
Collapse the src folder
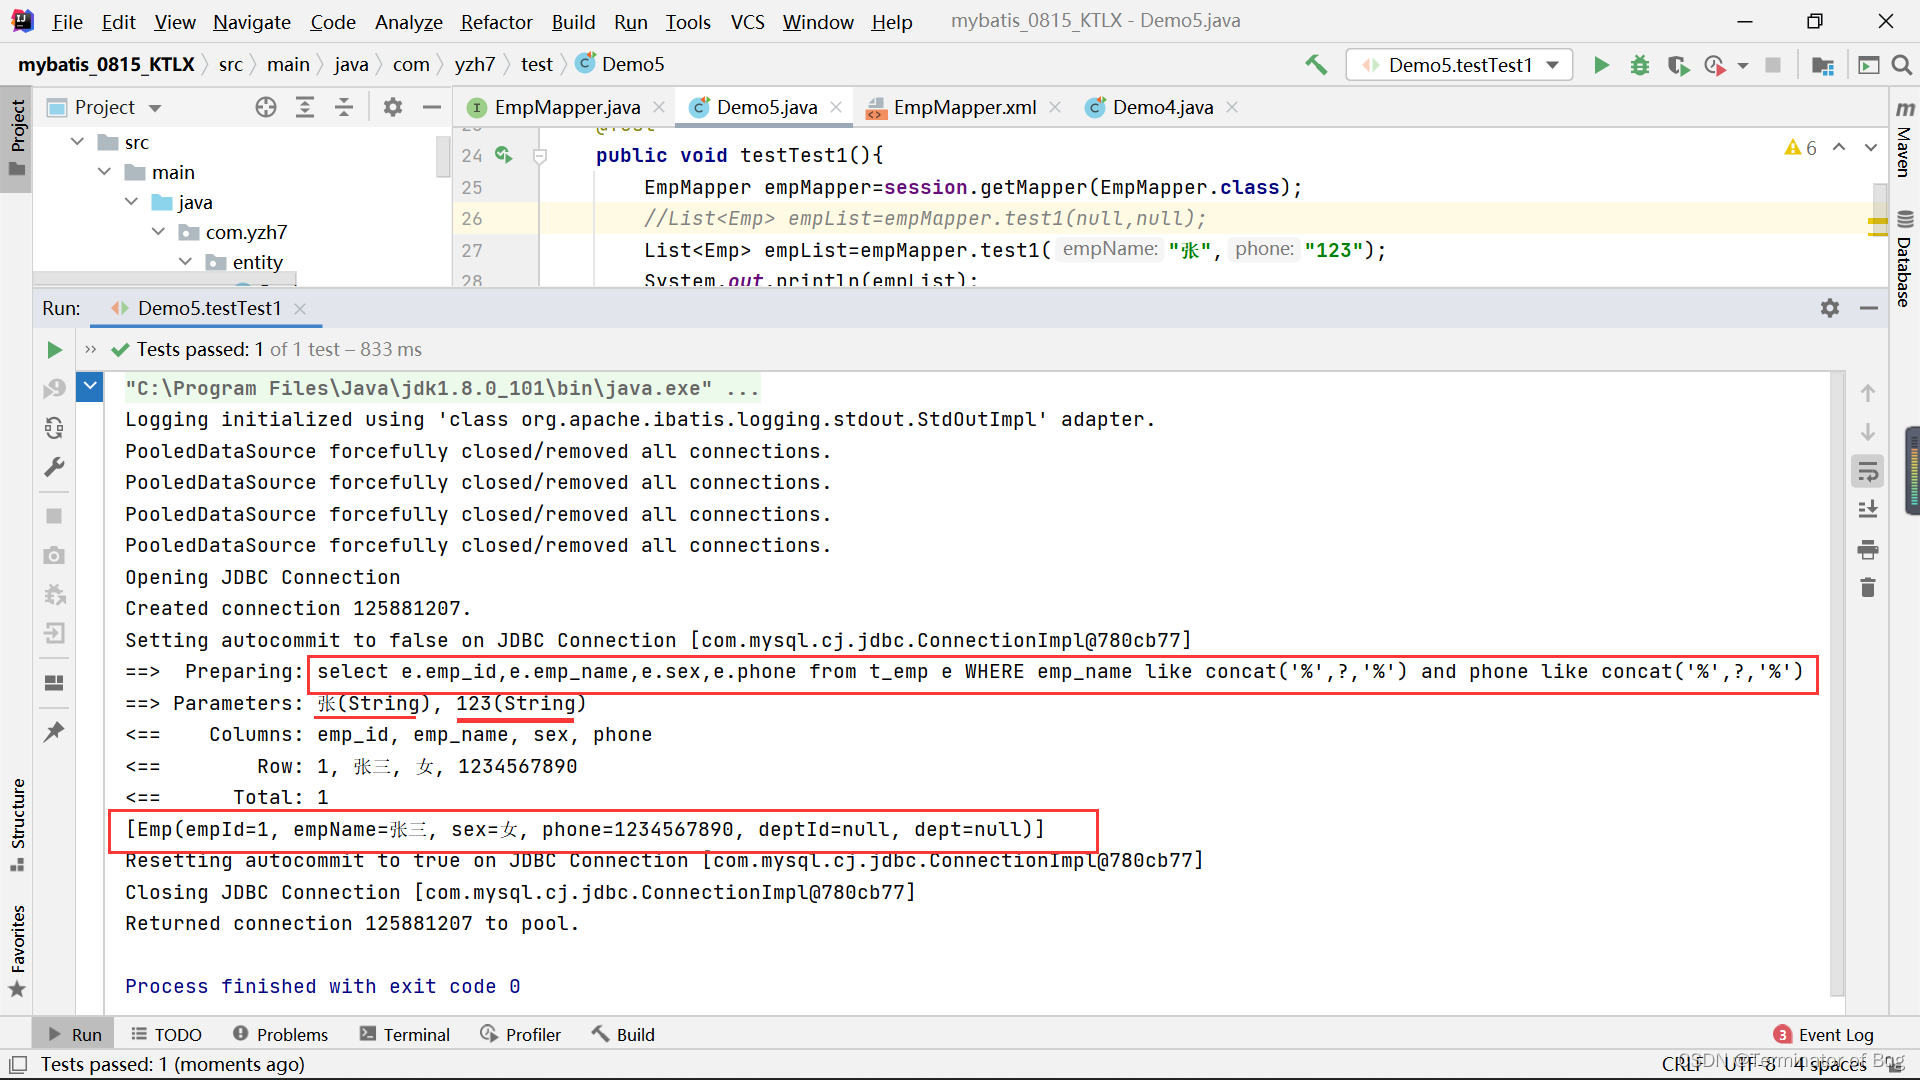77,142
